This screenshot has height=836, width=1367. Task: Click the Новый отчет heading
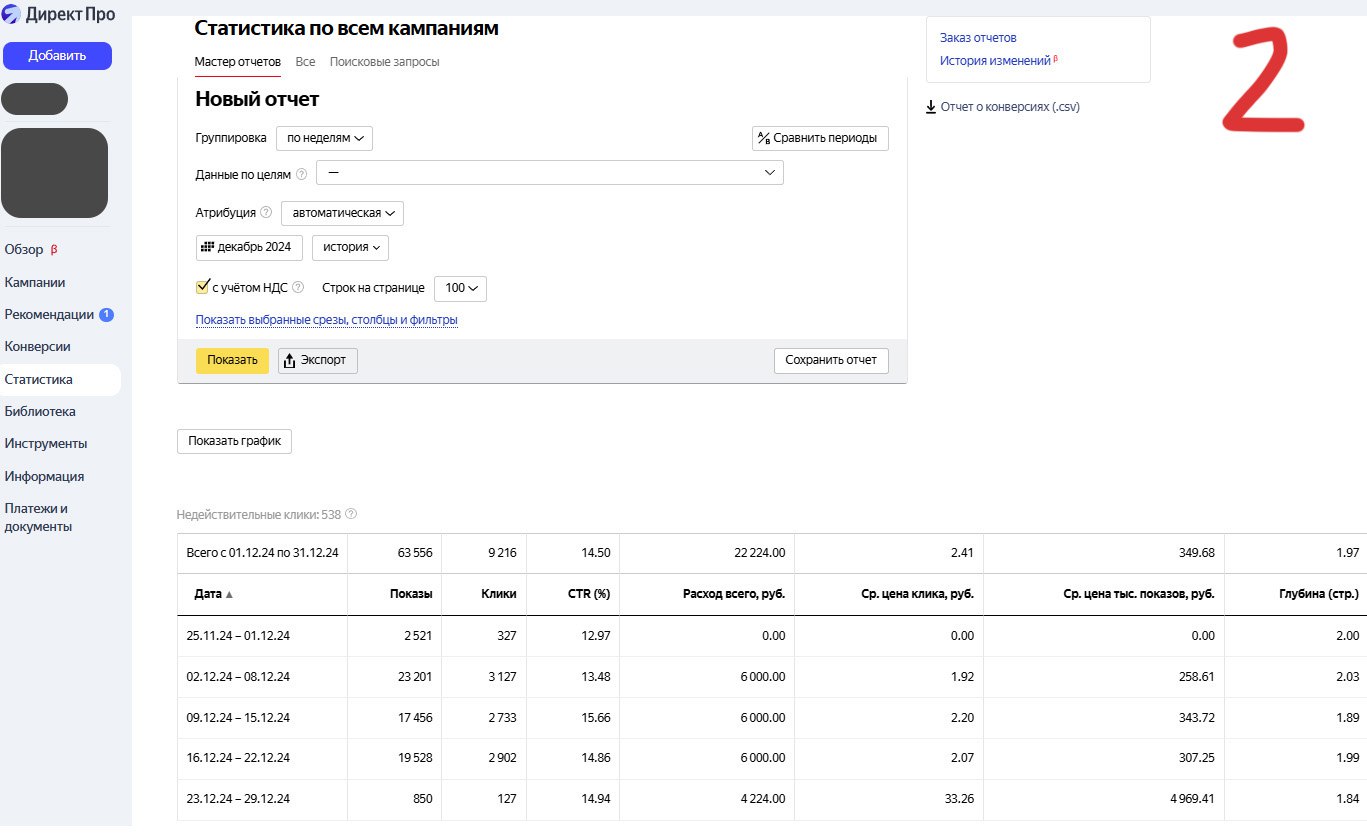tap(257, 99)
